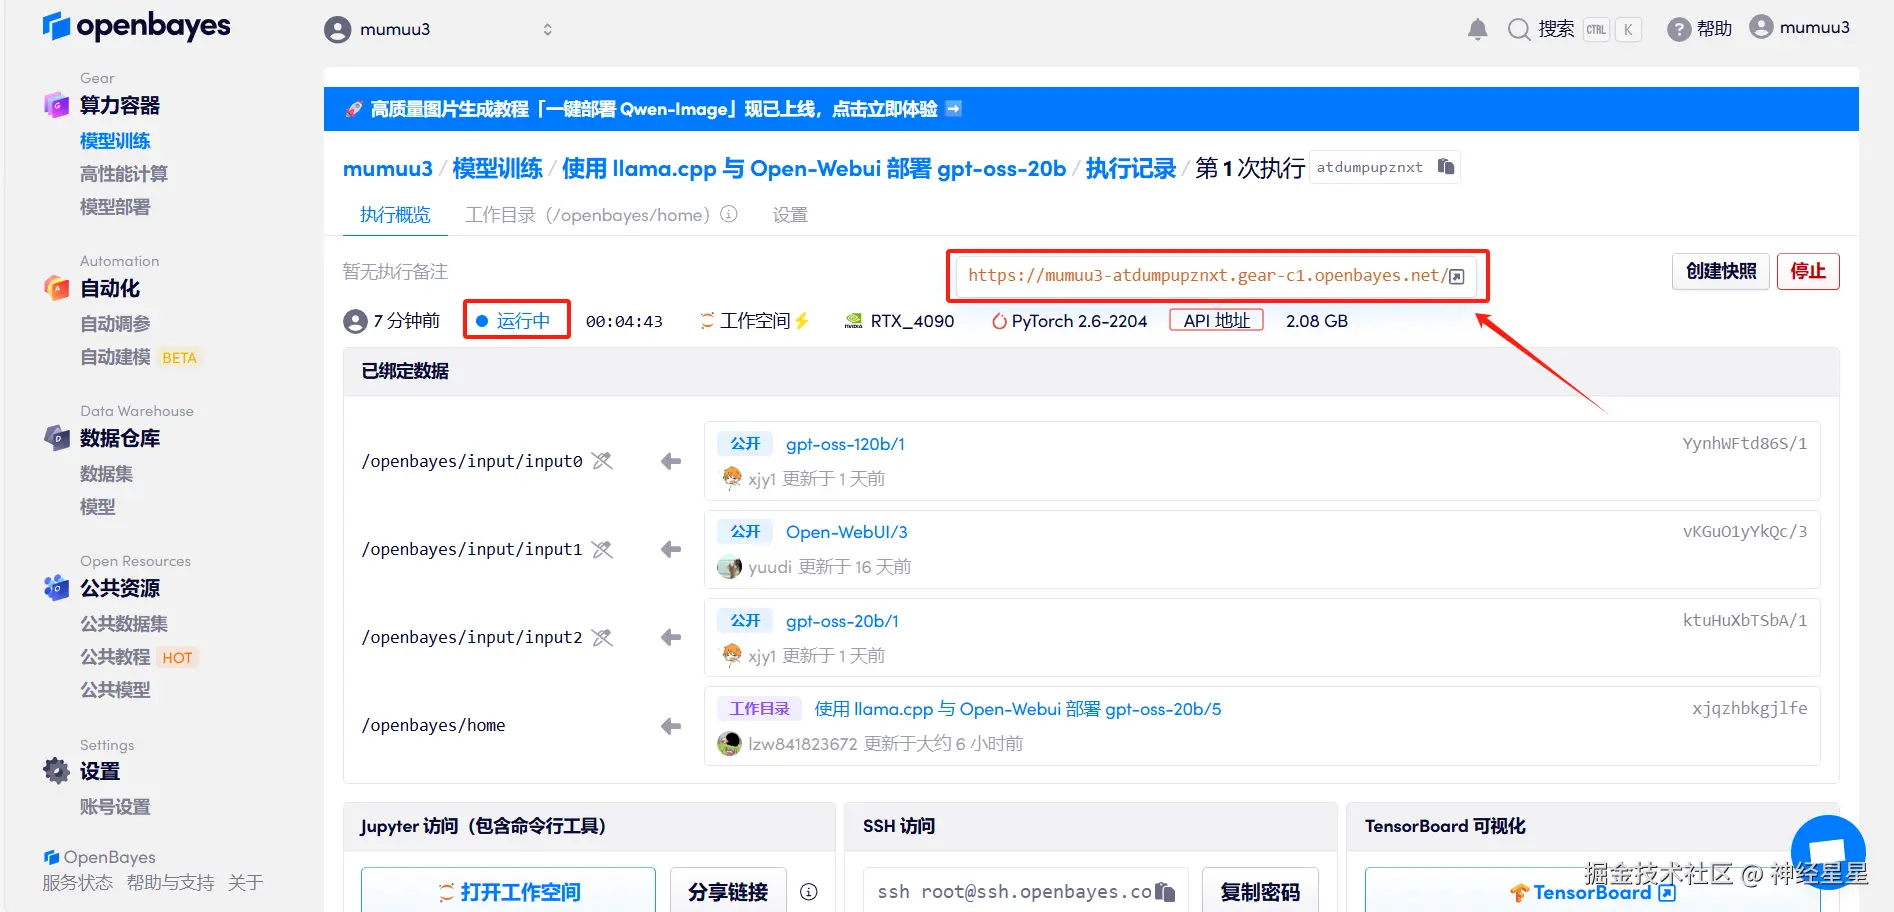Click the 复制密码 button
The width and height of the screenshot is (1894, 912).
tap(1260, 890)
